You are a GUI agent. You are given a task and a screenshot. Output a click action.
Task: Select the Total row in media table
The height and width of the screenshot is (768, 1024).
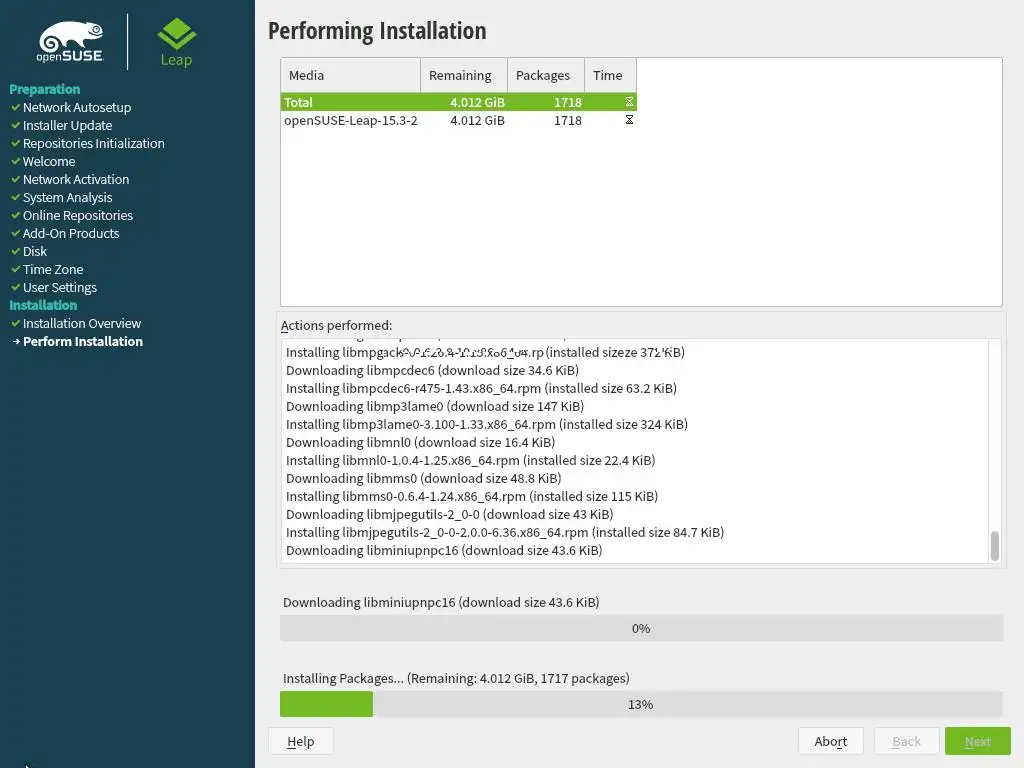click(x=458, y=102)
